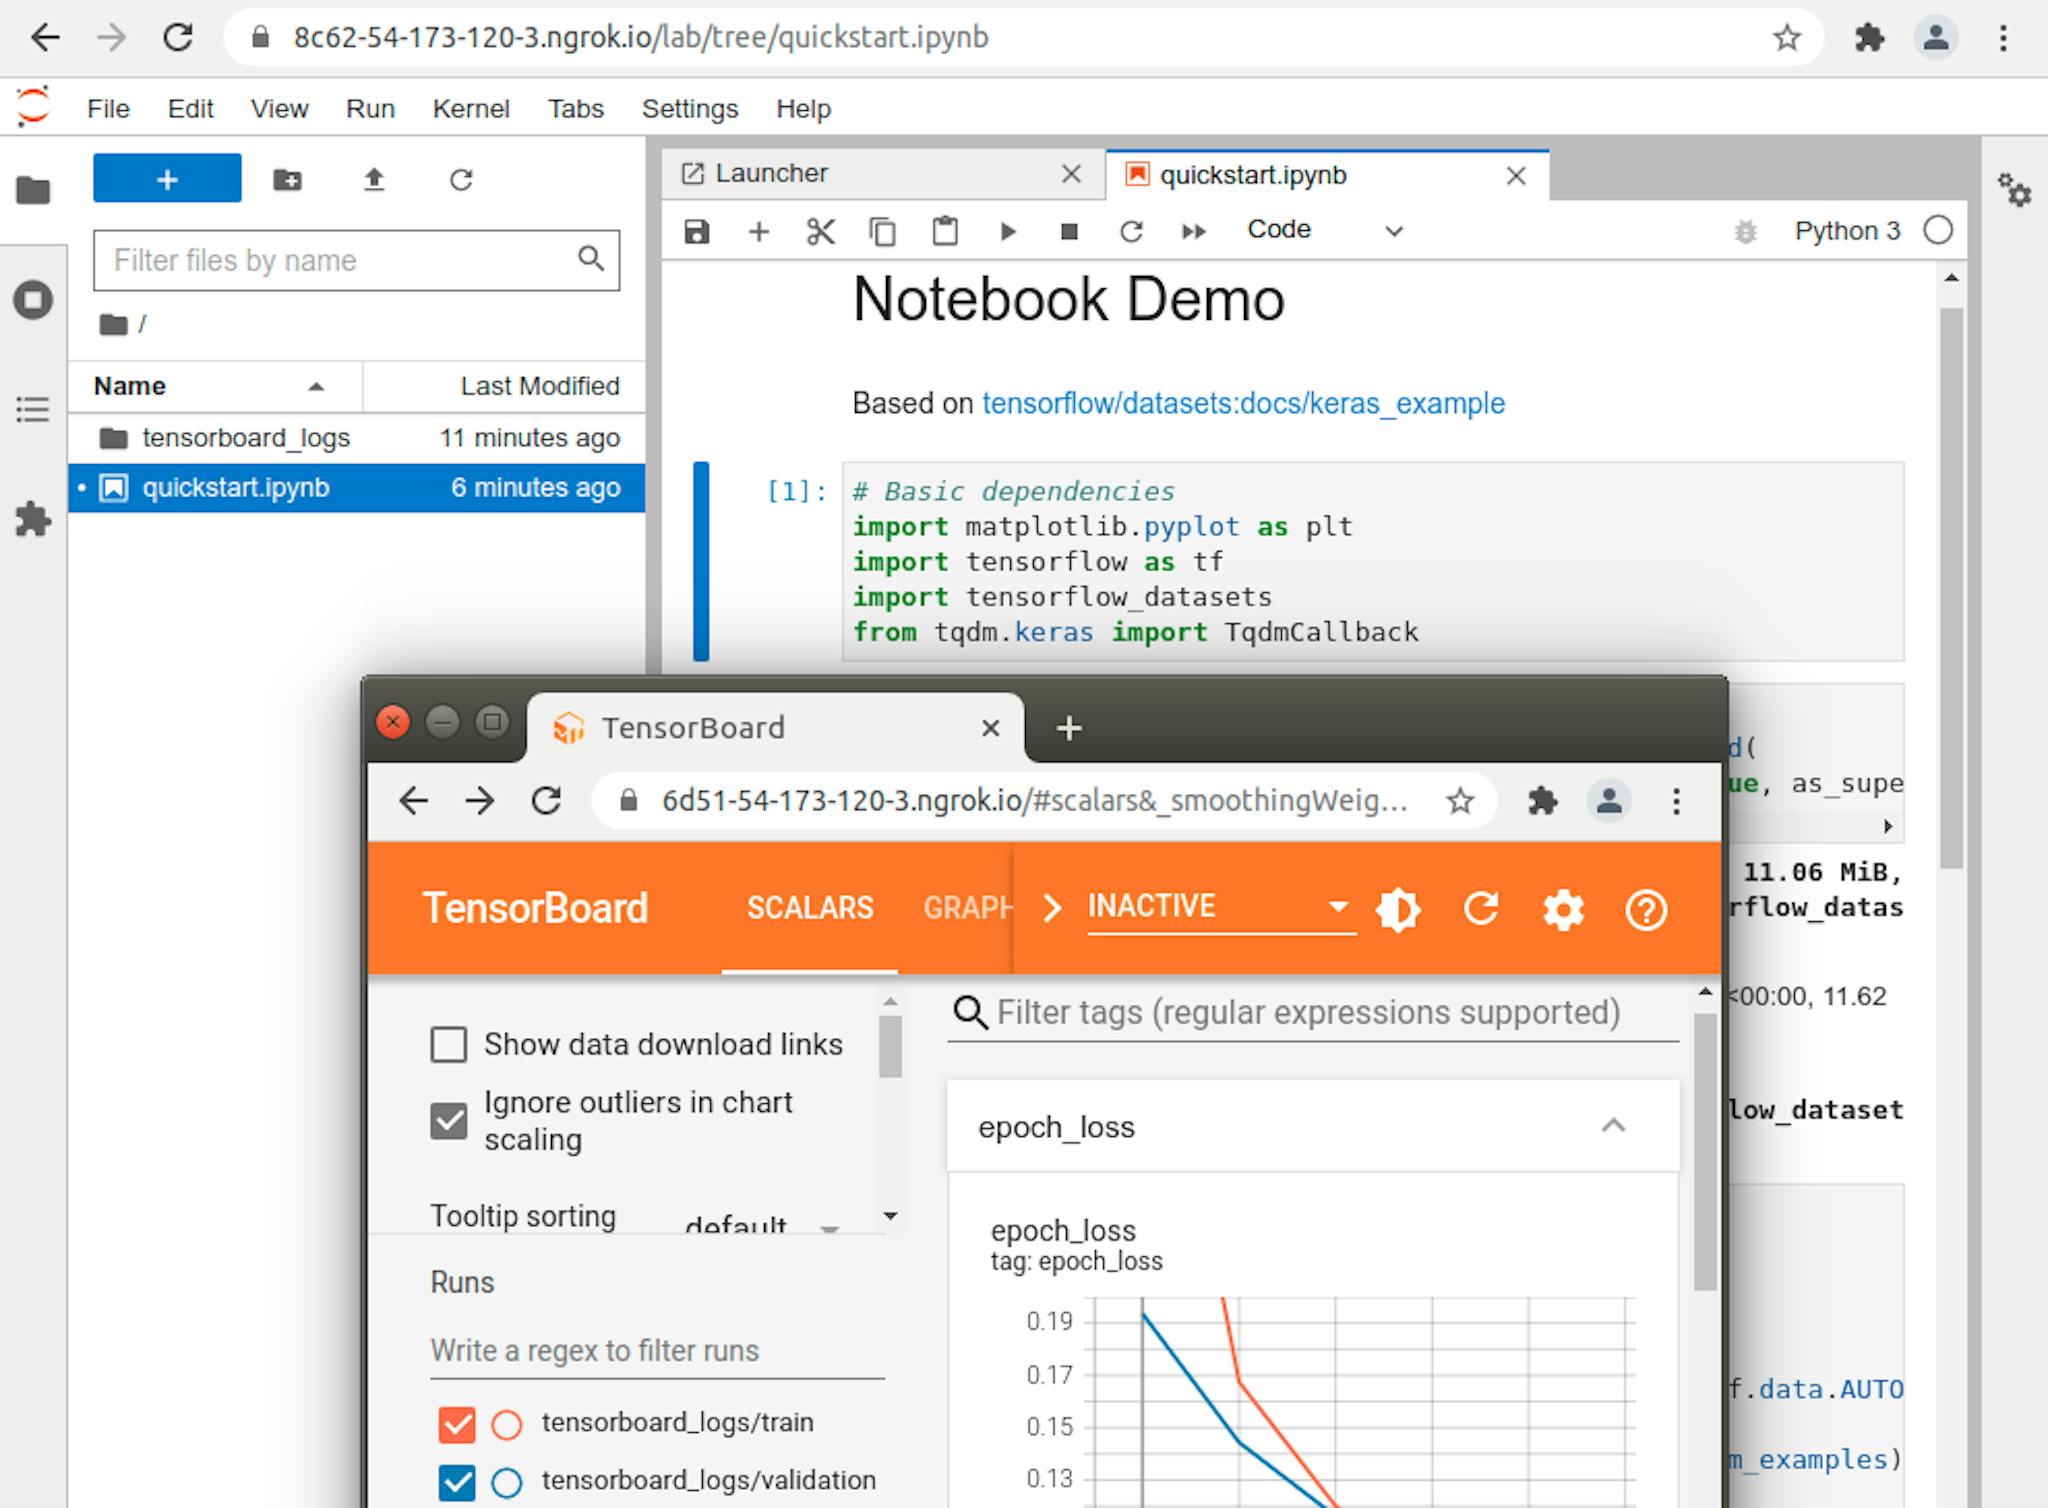Open the INACTIVE plugins dropdown in TensorBoard
The image size is (2048, 1508).
(1220, 907)
